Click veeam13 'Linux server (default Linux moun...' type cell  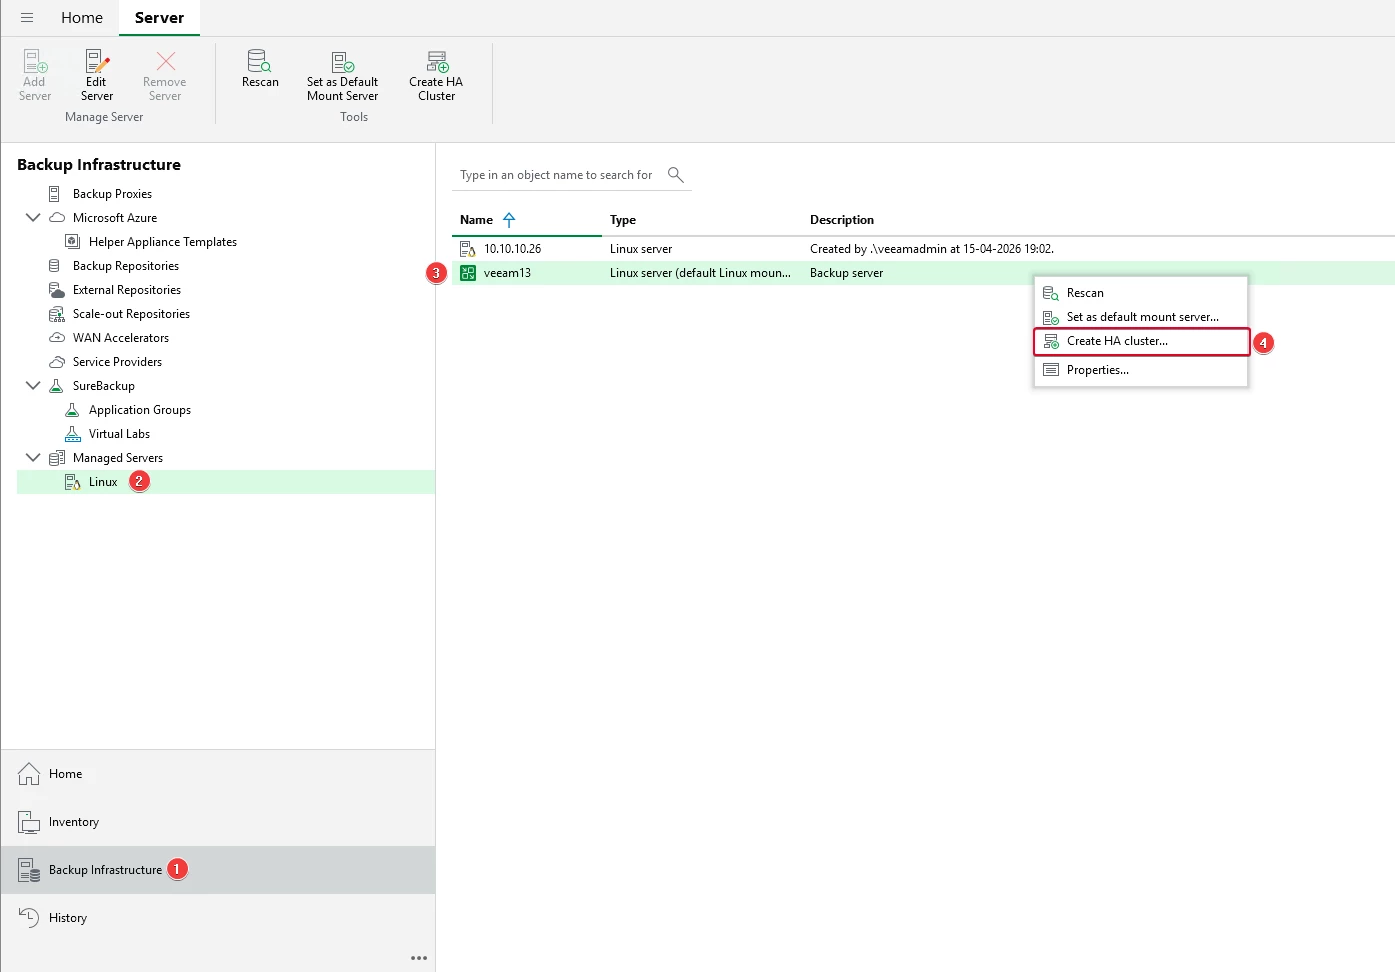coord(700,273)
